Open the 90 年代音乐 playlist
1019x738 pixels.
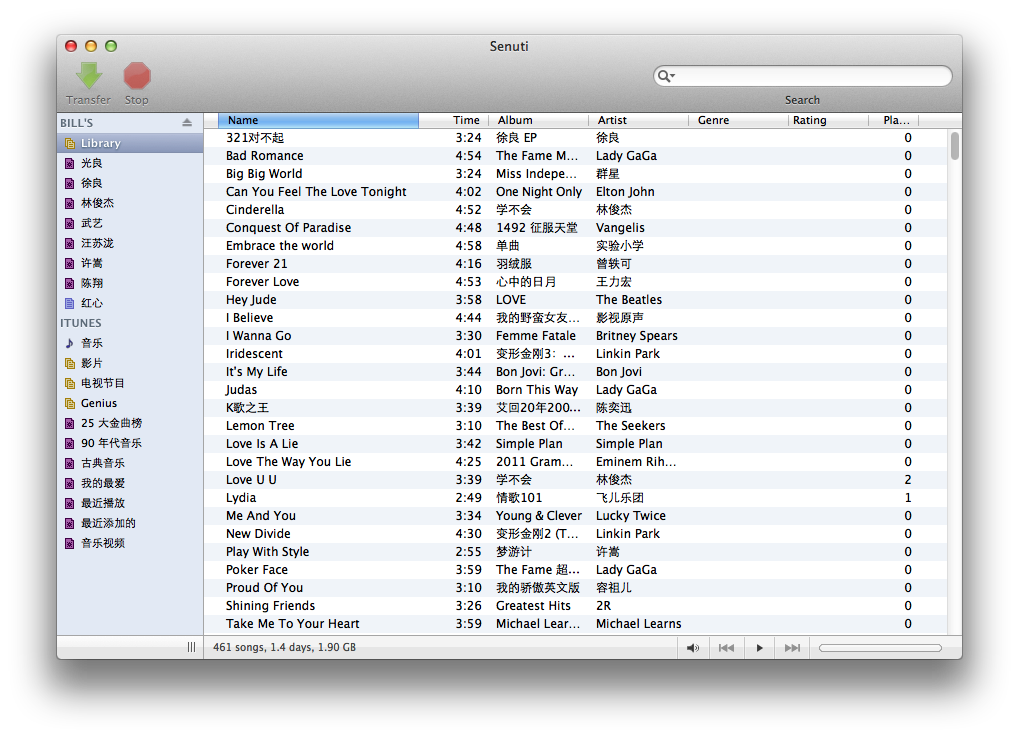pos(130,443)
